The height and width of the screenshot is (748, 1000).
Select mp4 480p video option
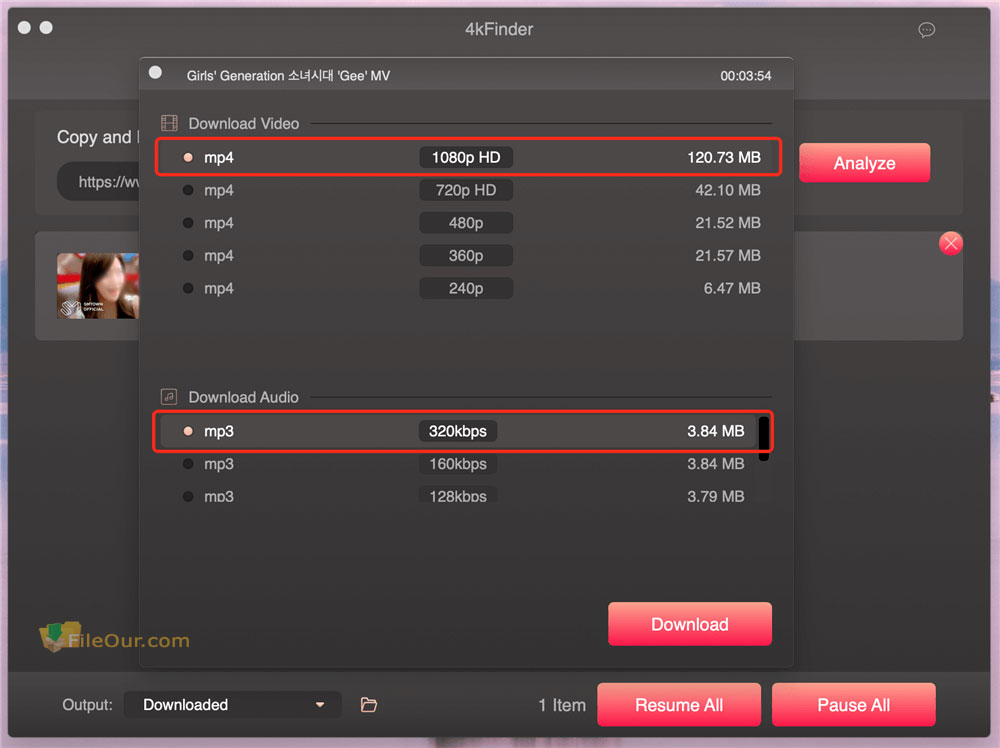point(469,223)
